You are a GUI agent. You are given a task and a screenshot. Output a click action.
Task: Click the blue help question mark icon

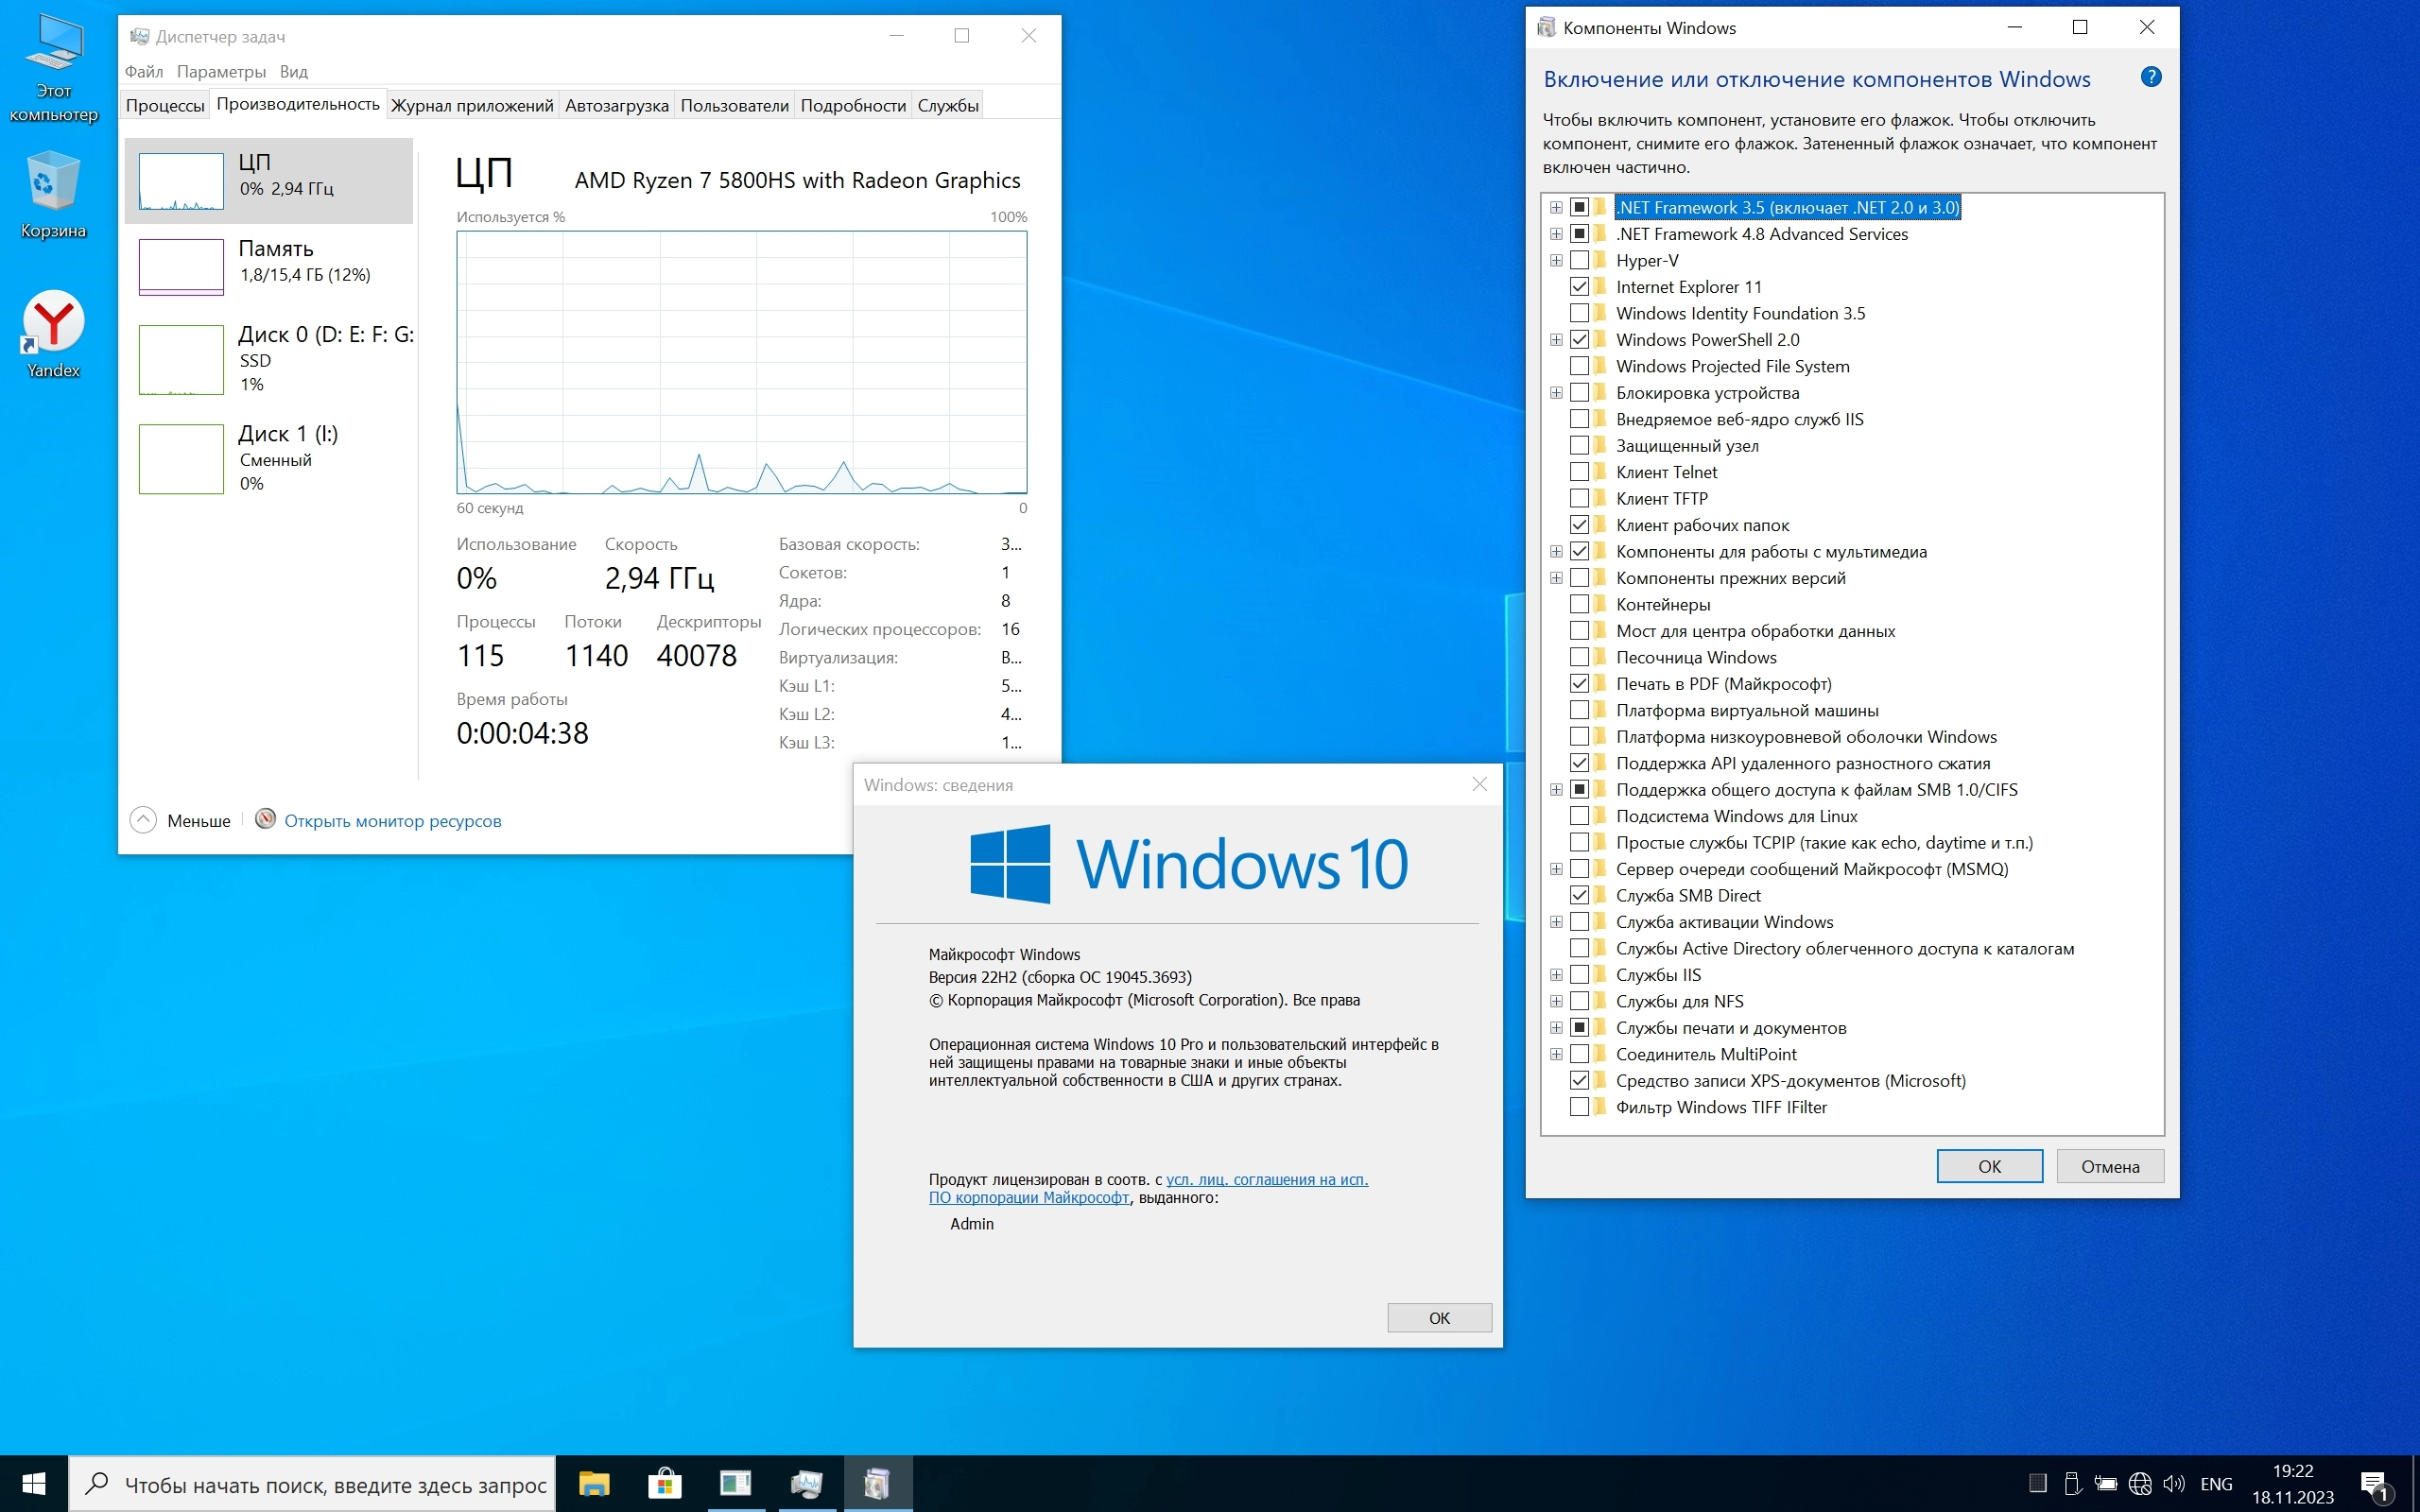2150,77
